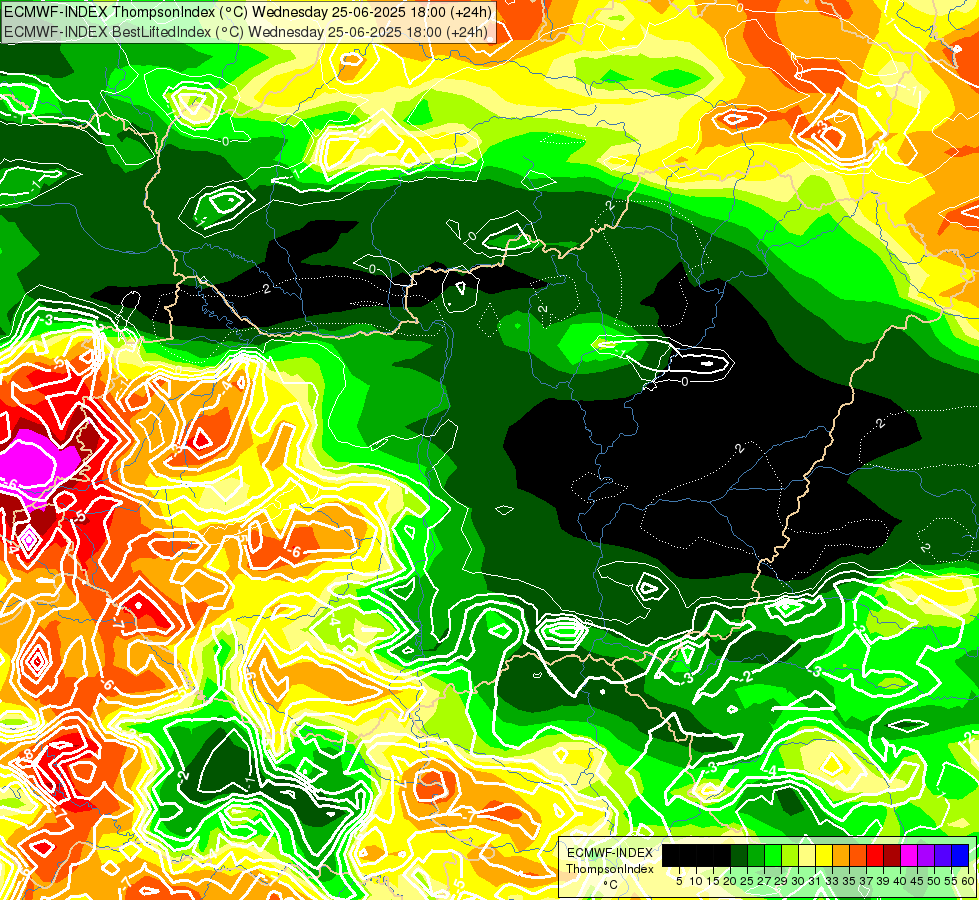Select the indigo legend swatch (50–55)

(x=943, y=855)
